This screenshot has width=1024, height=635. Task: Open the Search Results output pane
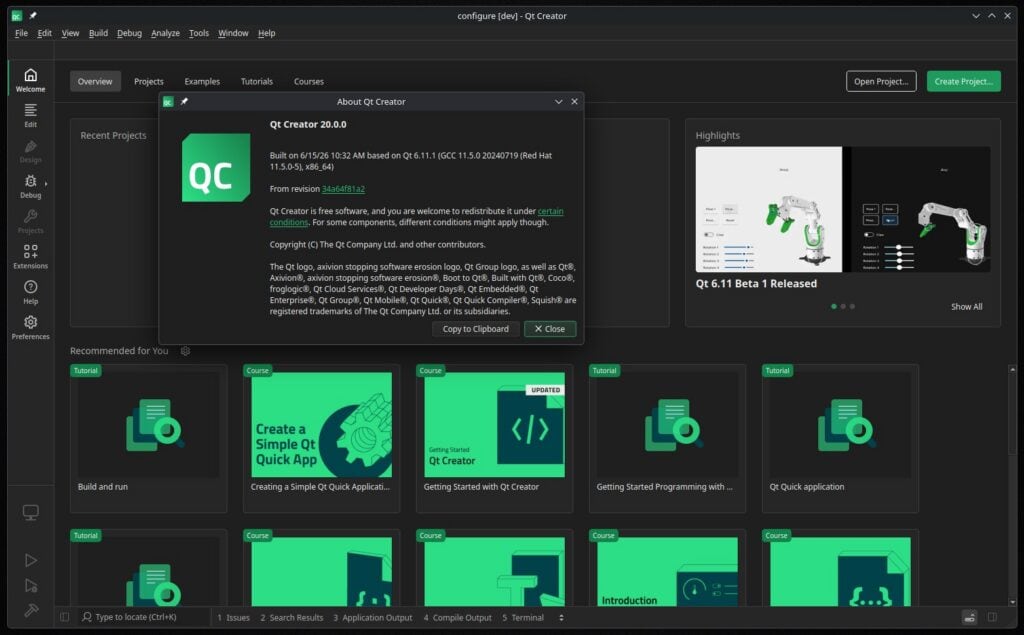[x=291, y=617]
